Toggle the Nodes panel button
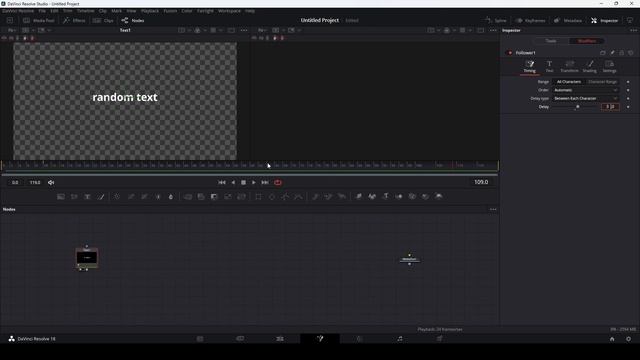Viewport: 640px width, 360px height. (x=133, y=20)
